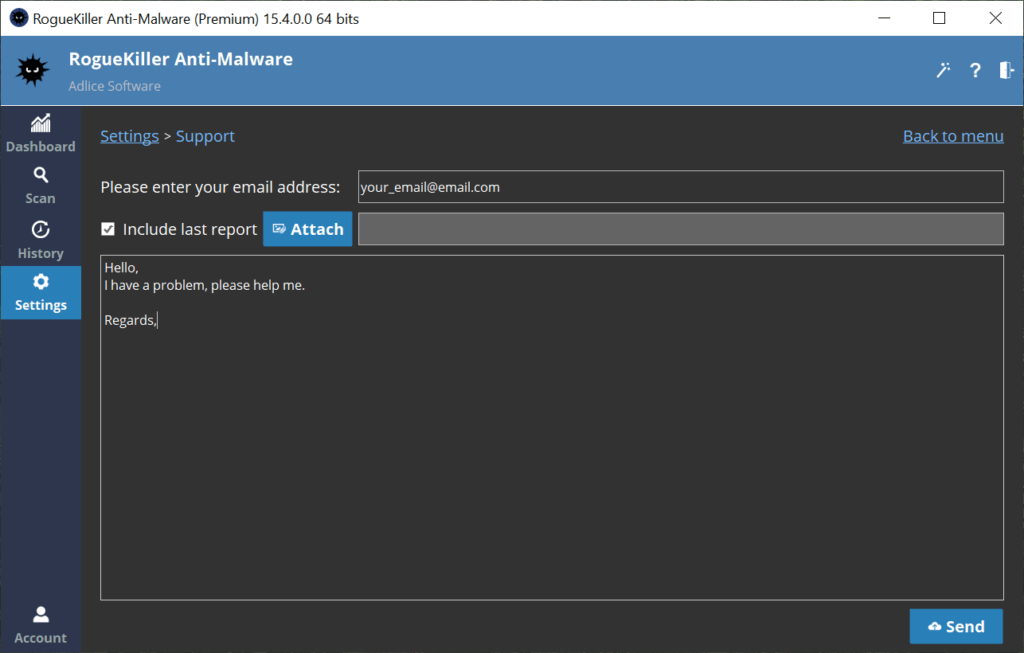This screenshot has width=1024, height=653.
Task: Click the gray attachment path field
Action: [680, 229]
